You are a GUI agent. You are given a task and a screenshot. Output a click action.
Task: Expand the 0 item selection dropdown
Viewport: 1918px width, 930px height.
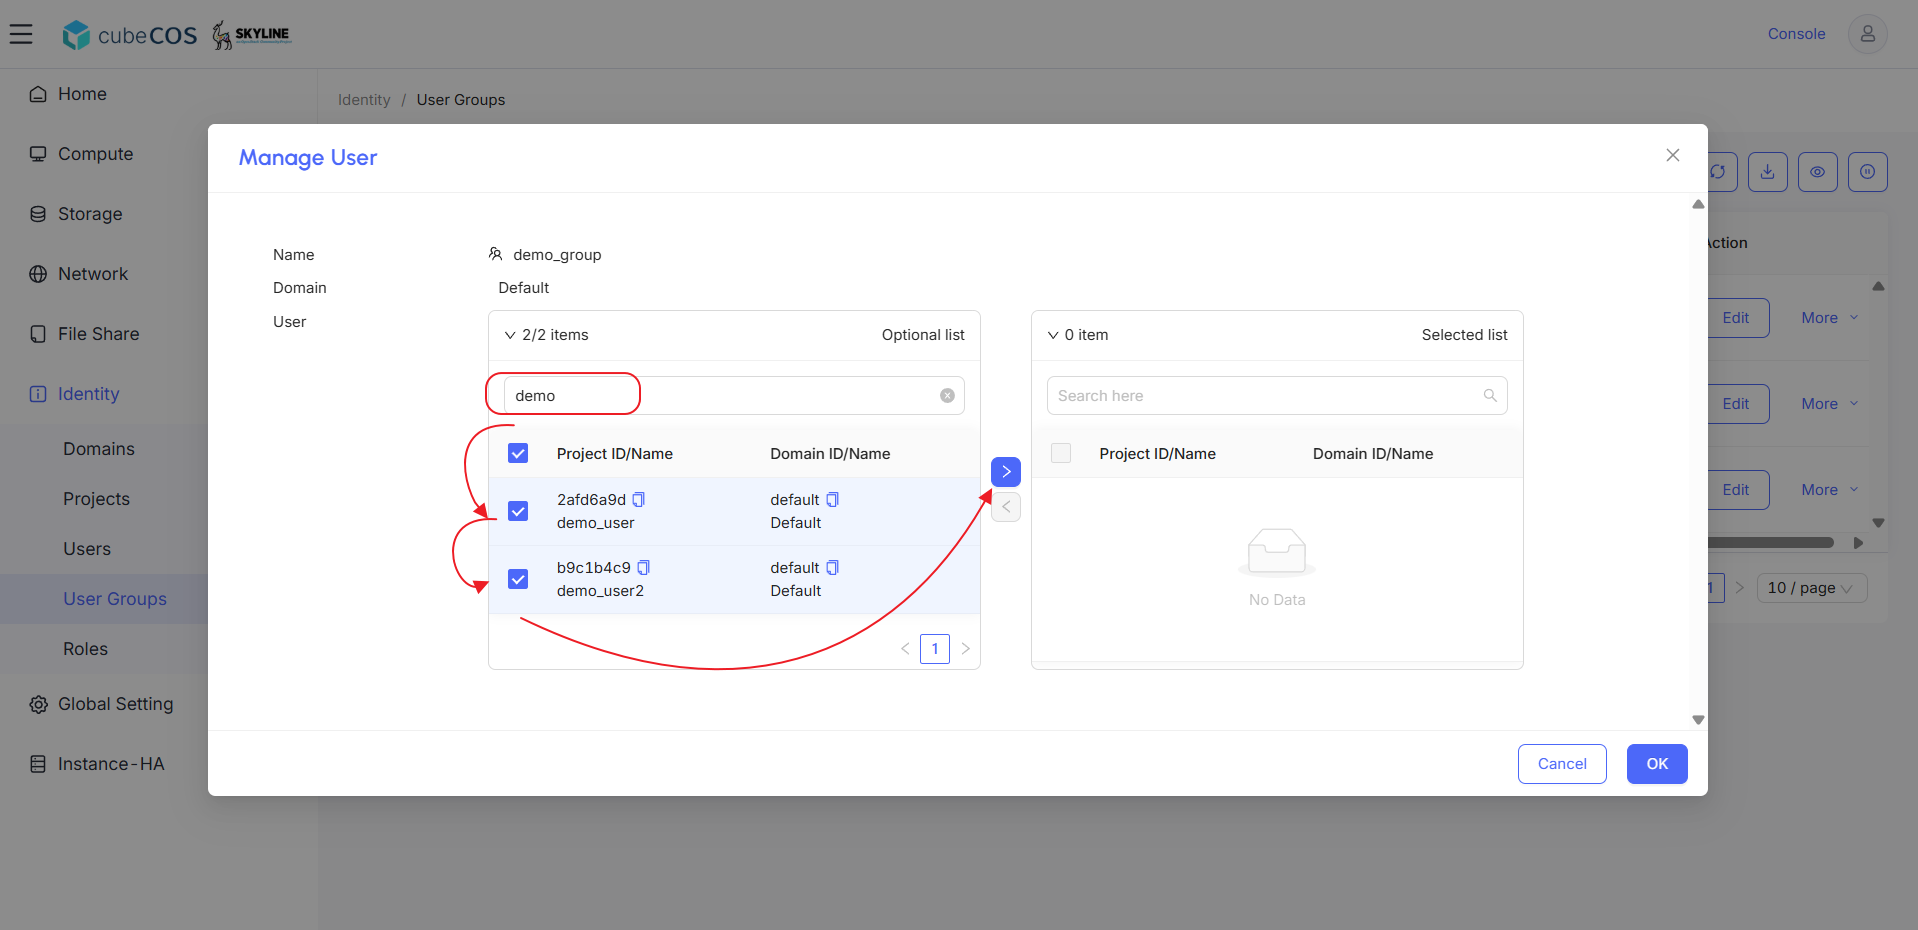click(1053, 335)
